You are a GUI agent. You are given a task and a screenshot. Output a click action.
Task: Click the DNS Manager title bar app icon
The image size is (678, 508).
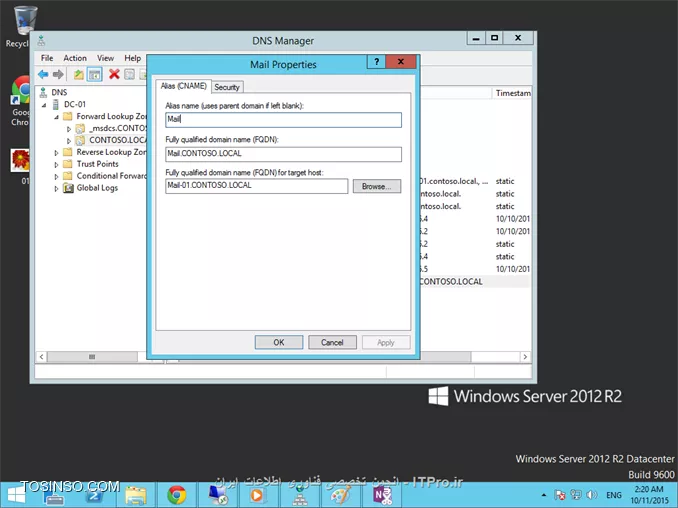coord(41,41)
